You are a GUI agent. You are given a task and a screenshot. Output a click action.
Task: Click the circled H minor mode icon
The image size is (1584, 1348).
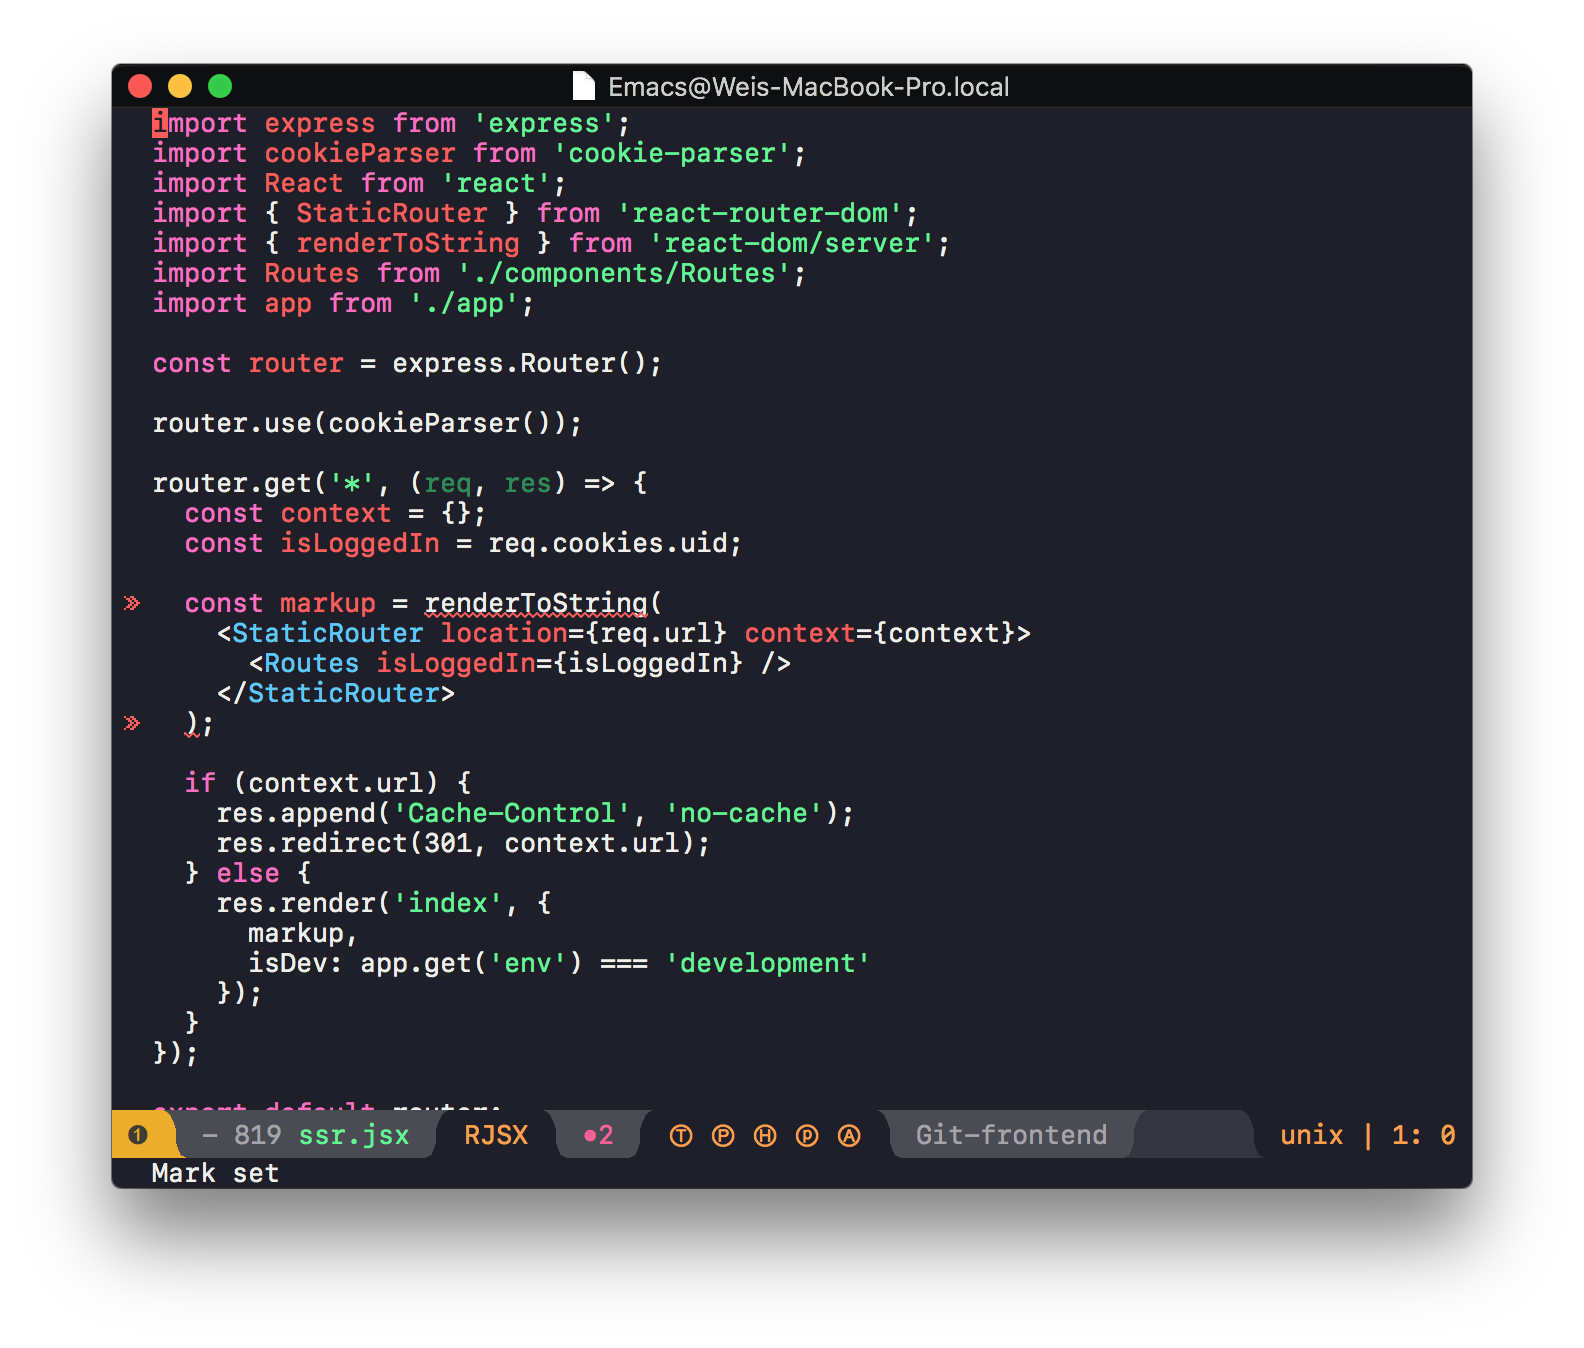765,1136
